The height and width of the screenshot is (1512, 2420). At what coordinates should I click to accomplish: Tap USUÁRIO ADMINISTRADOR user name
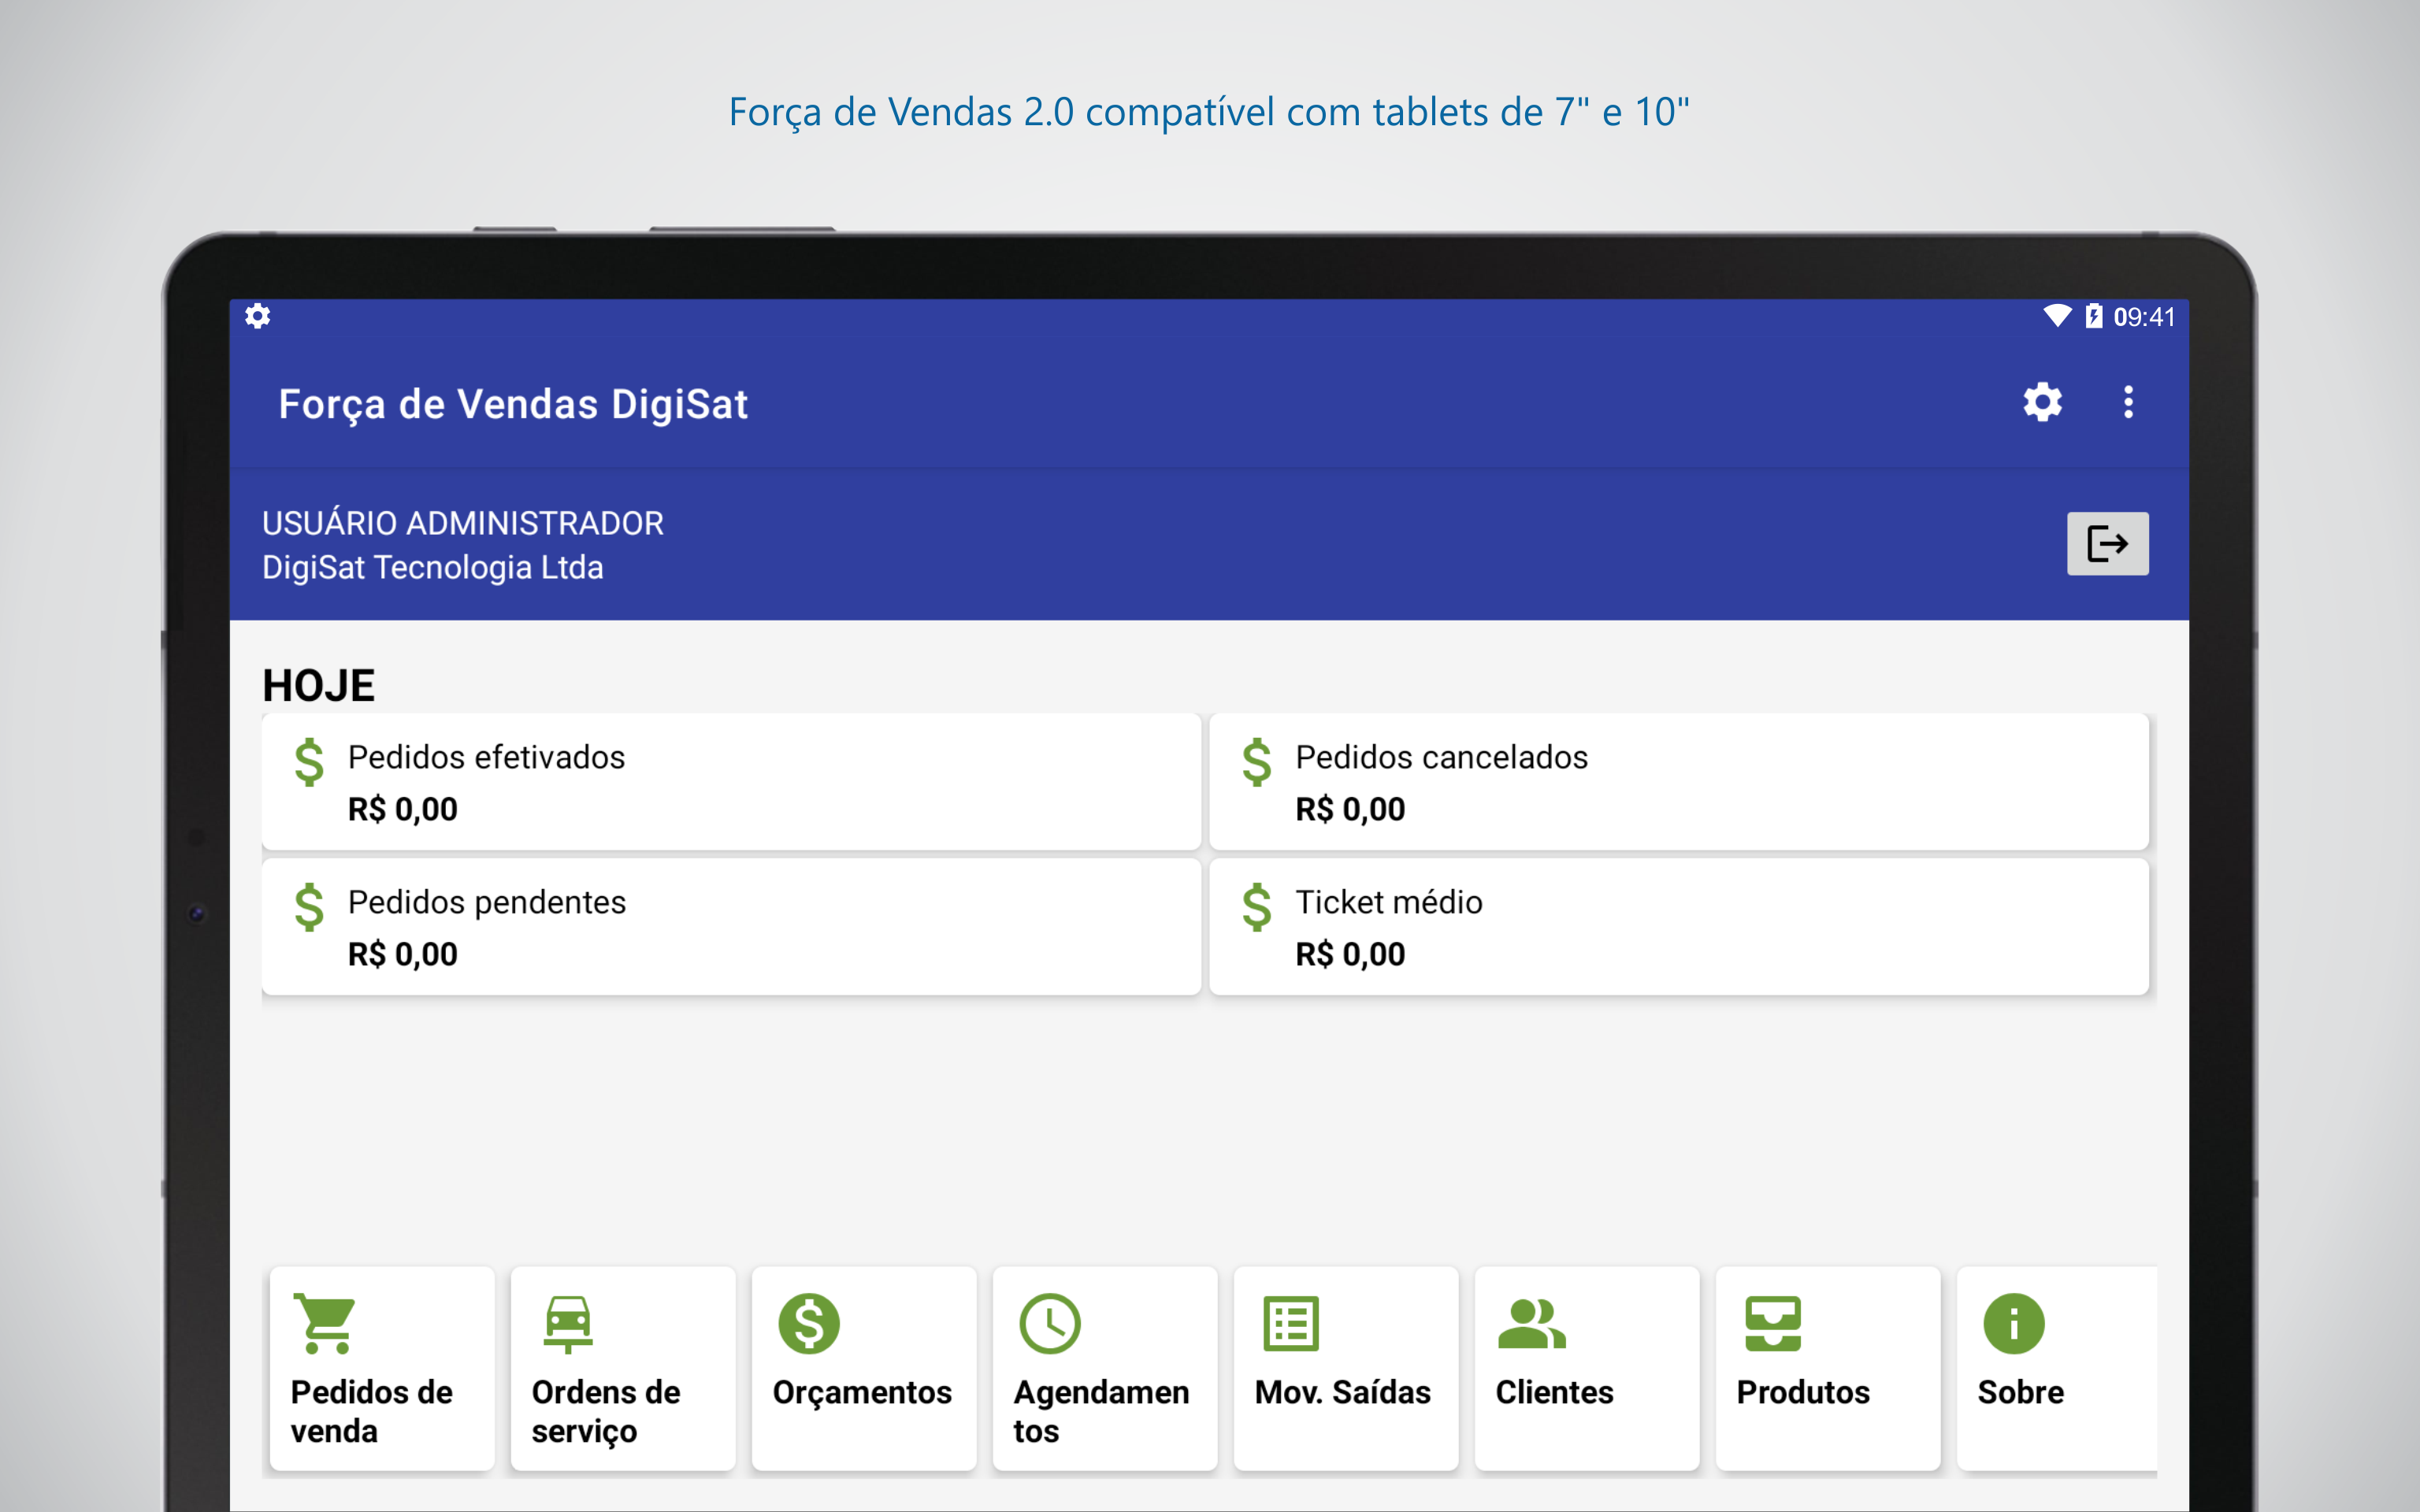click(x=463, y=523)
